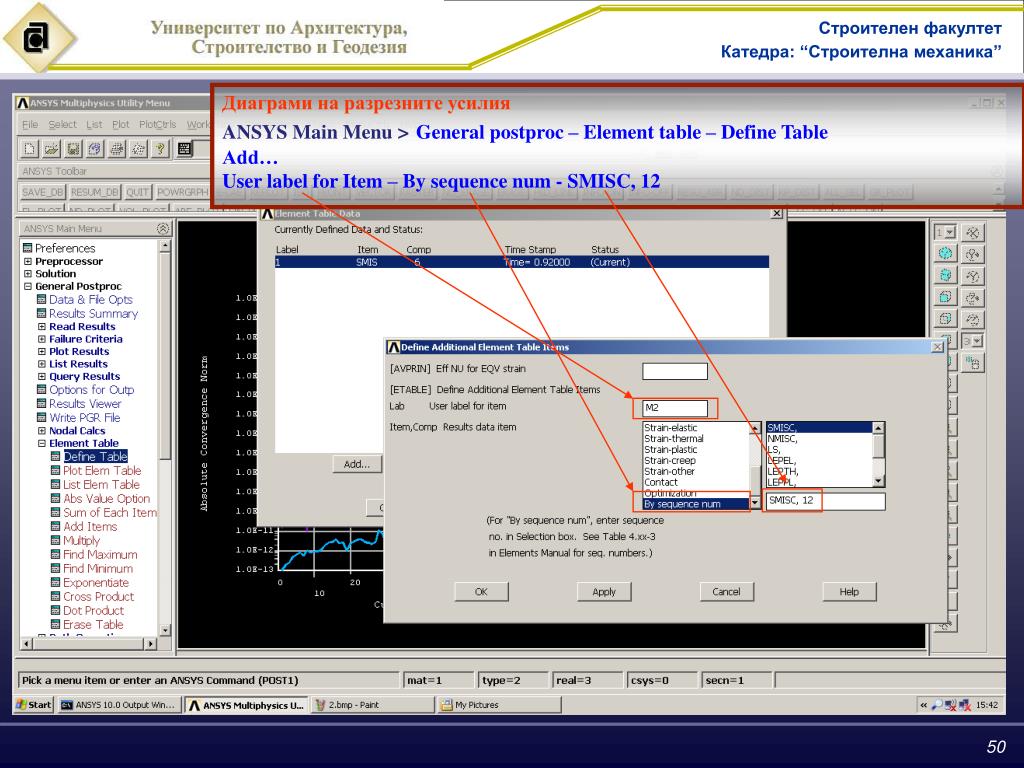This screenshot has width=1024, height=768.
Task: Expand the Nodal Calcs node
Action: 42,430
